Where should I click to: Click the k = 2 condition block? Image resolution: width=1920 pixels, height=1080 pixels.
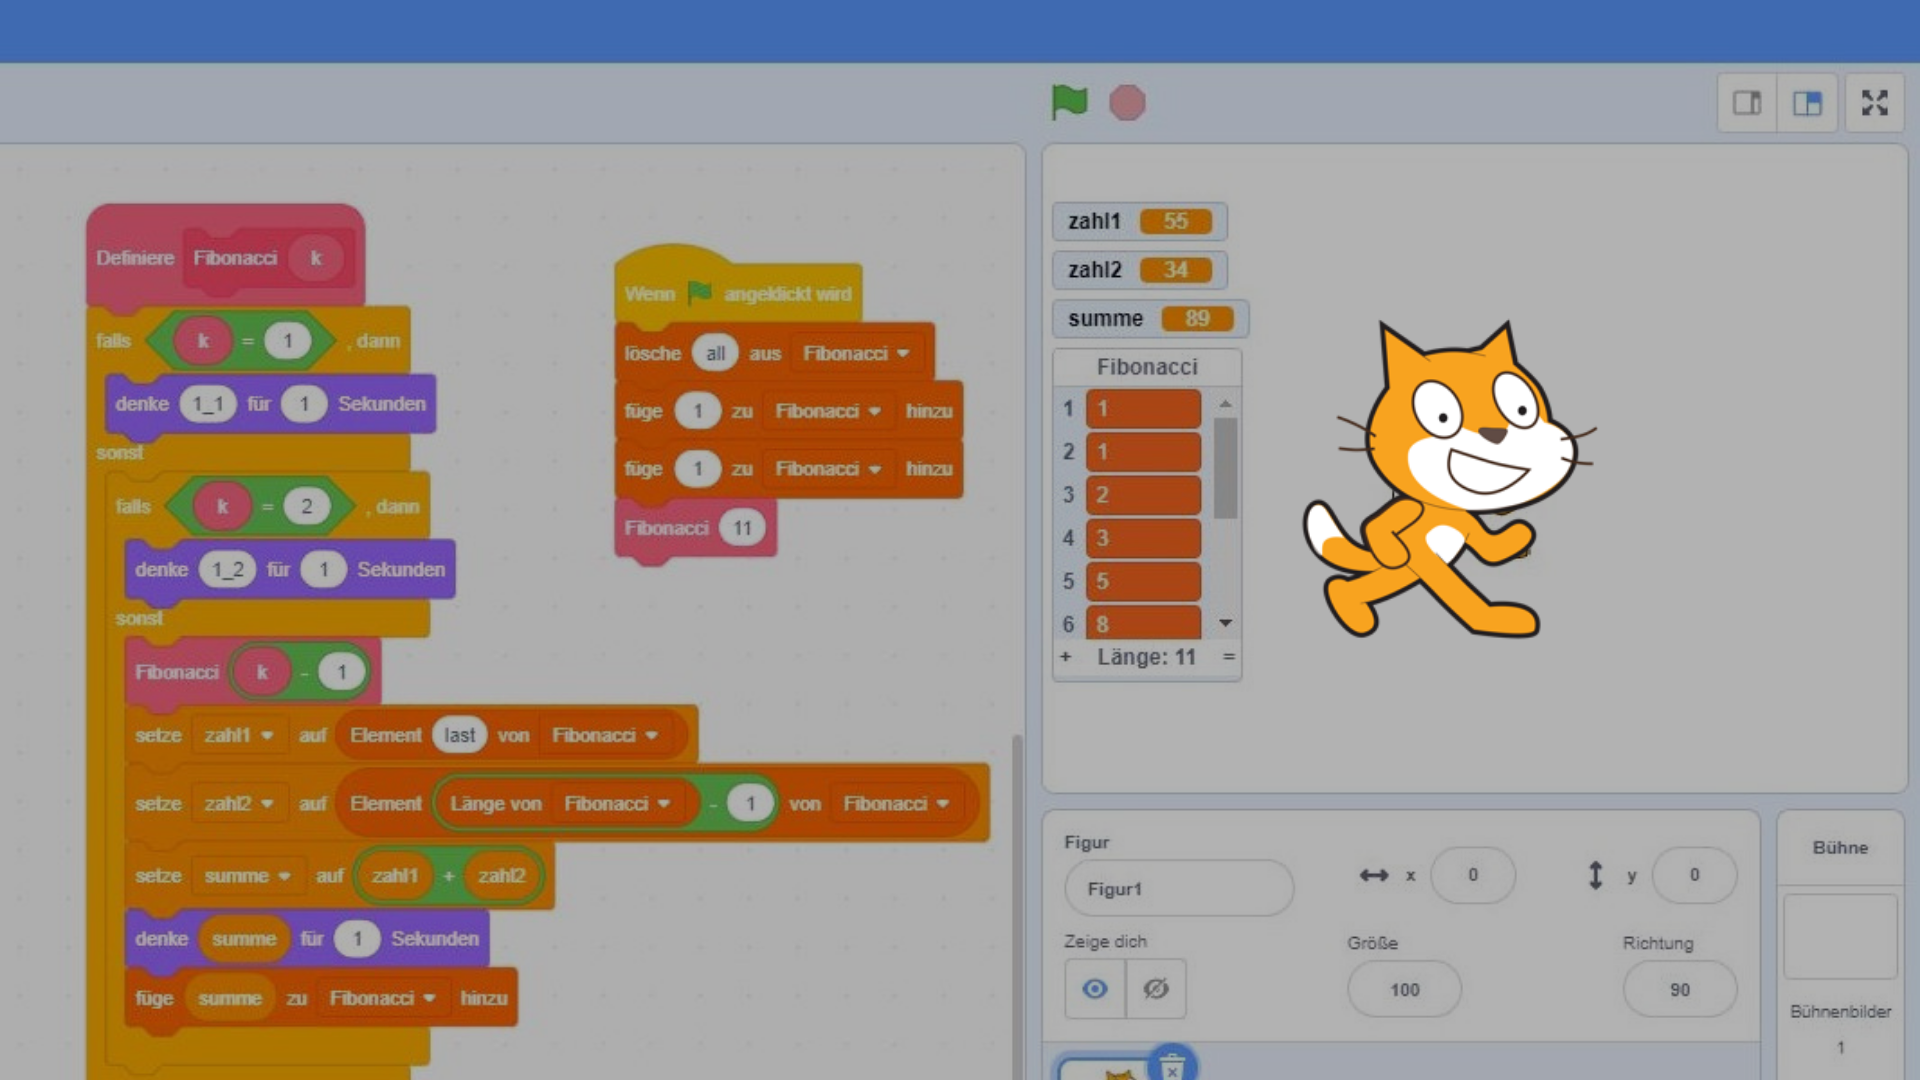click(260, 506)
